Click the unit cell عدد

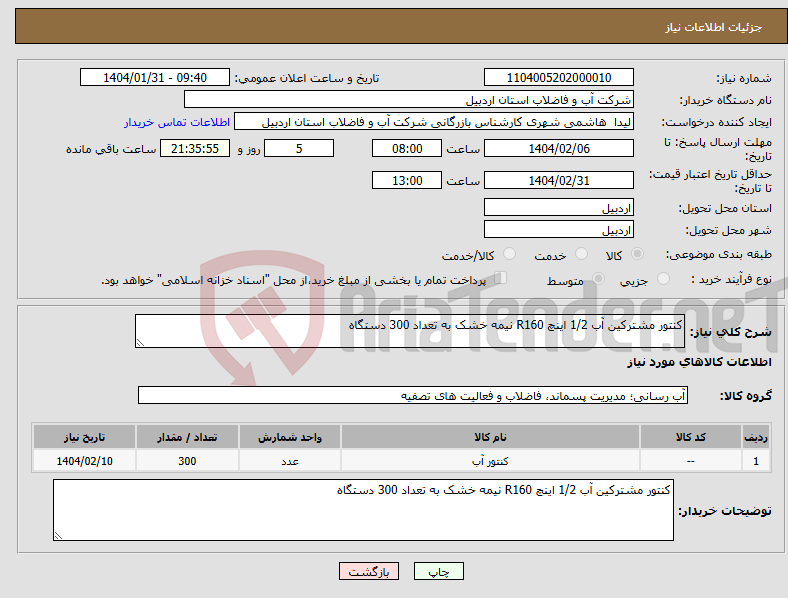coord(290,461)
